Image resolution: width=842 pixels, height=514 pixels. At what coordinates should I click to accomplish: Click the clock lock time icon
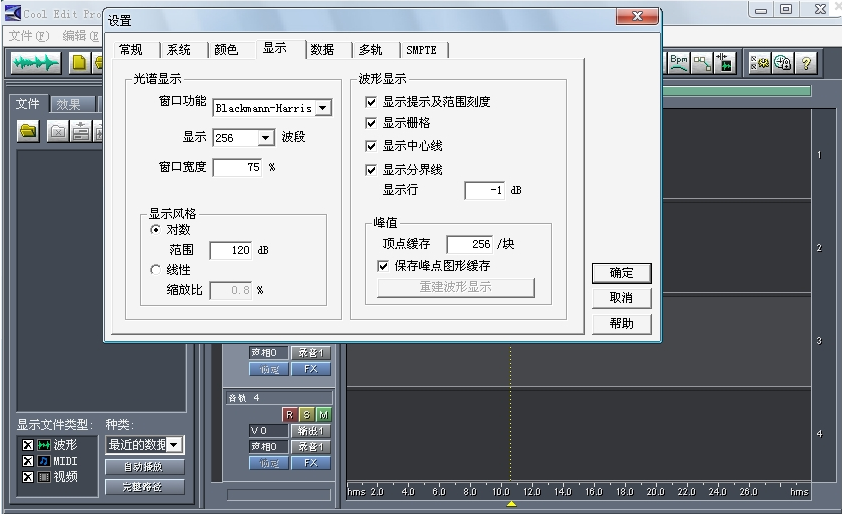[x=782, y=63]
